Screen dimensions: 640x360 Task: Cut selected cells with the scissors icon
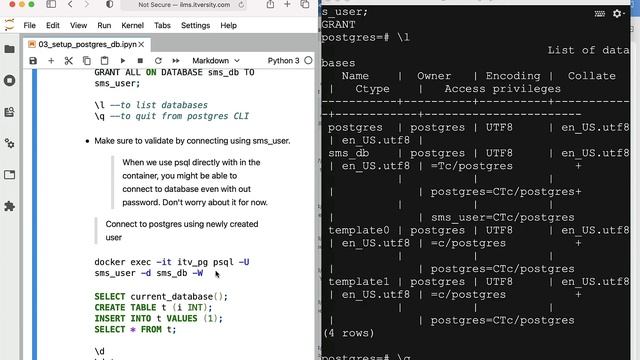tap(69, 61)
